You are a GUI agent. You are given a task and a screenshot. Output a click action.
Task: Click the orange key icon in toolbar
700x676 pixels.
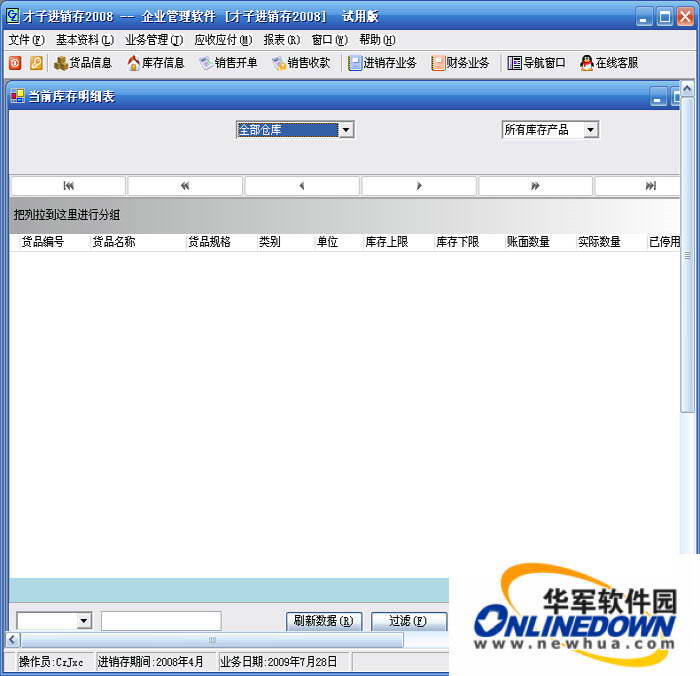click(x=36, y=63)
